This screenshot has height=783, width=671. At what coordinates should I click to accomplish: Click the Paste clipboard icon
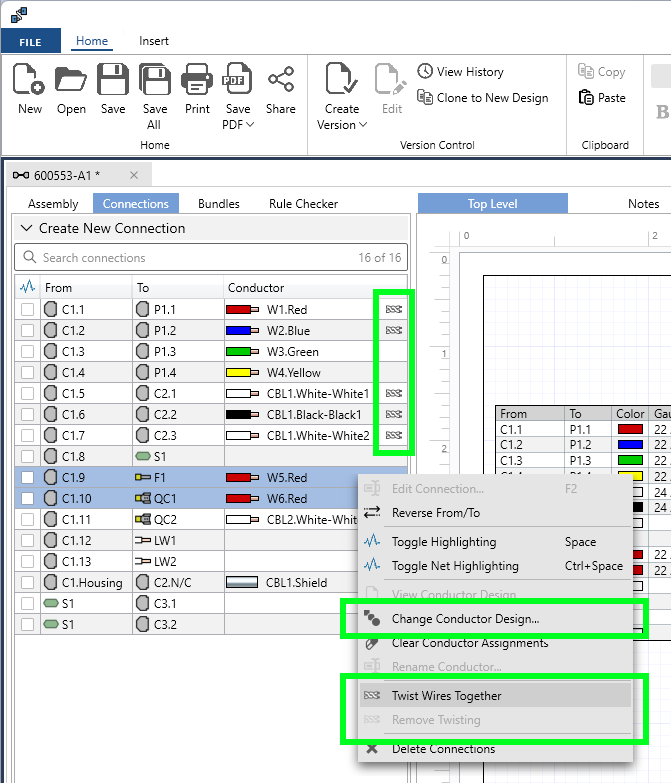(x=586, y=97)
